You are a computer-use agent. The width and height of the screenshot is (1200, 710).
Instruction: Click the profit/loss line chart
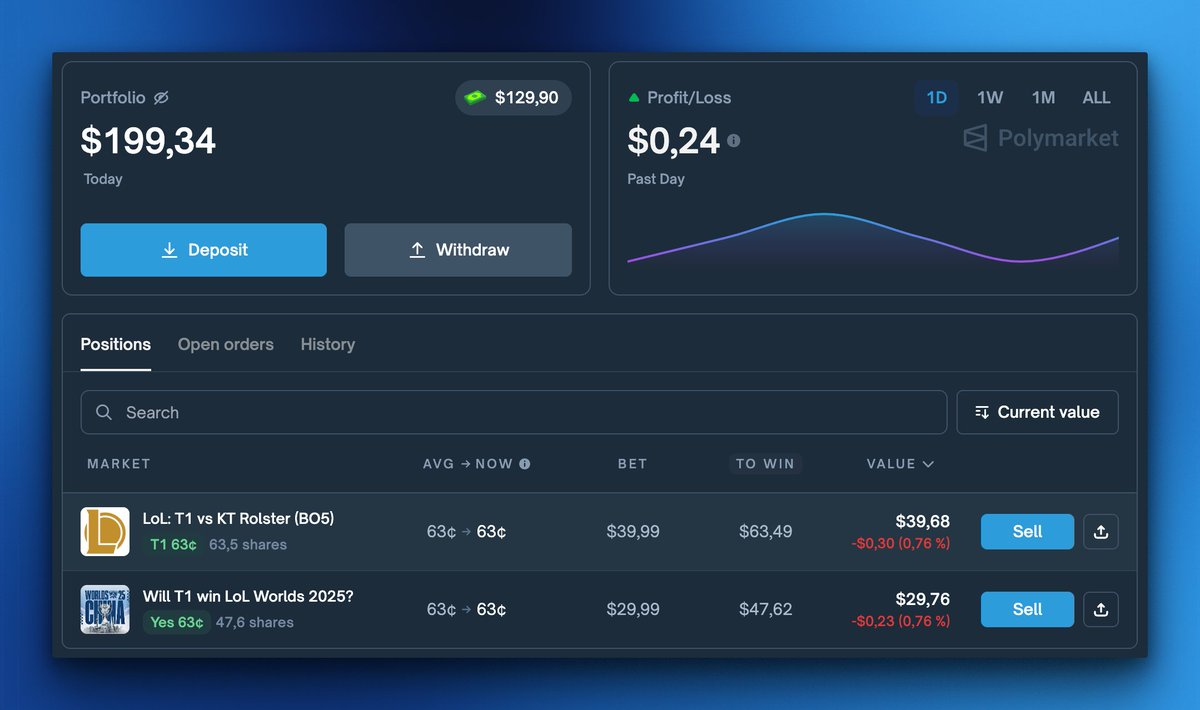coord(873,240)
